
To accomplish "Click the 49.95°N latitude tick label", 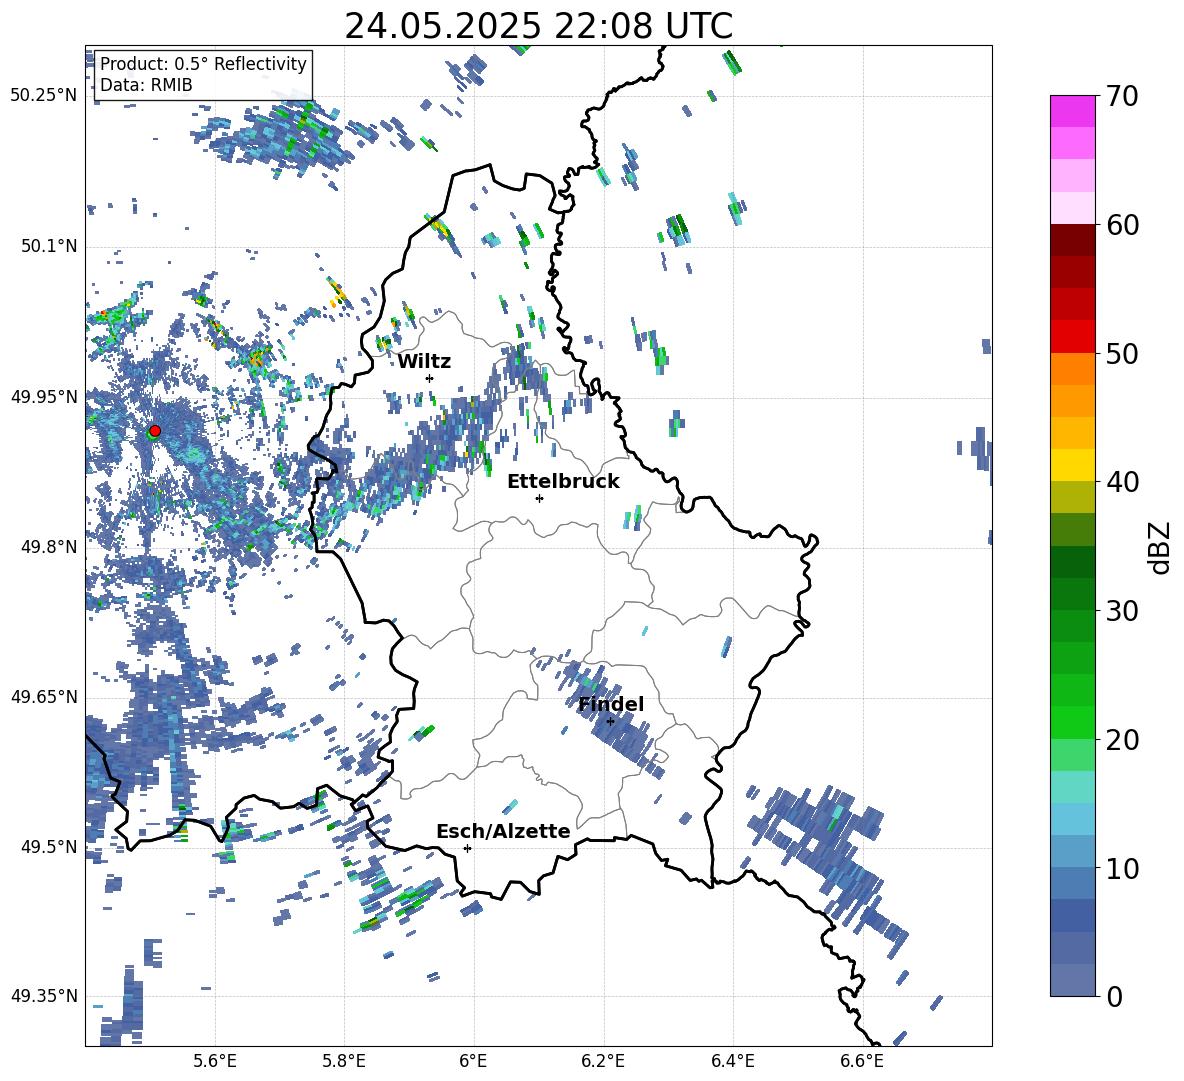I will pyautogui.click(x=44, y=396).
